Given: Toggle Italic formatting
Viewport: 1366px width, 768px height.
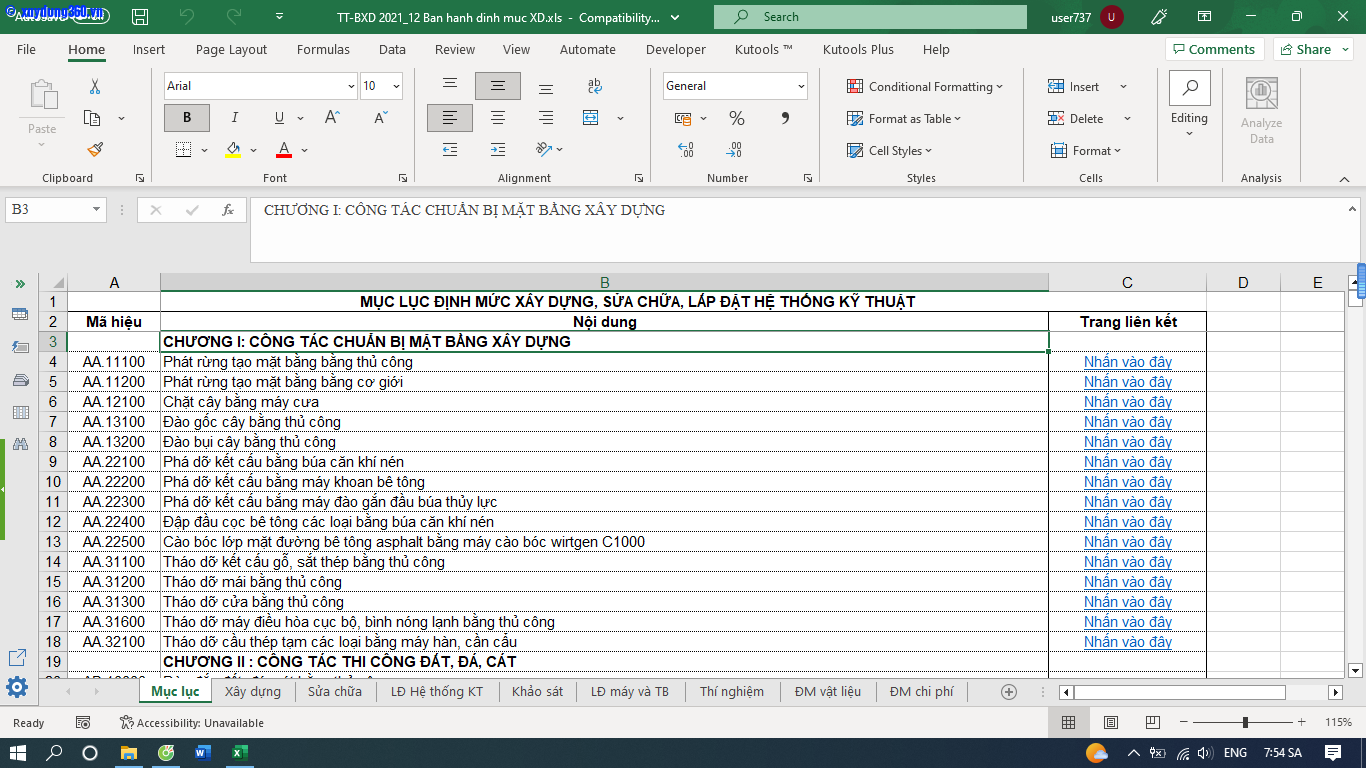Looking at the screenshot, I should (x=235, y=118).
